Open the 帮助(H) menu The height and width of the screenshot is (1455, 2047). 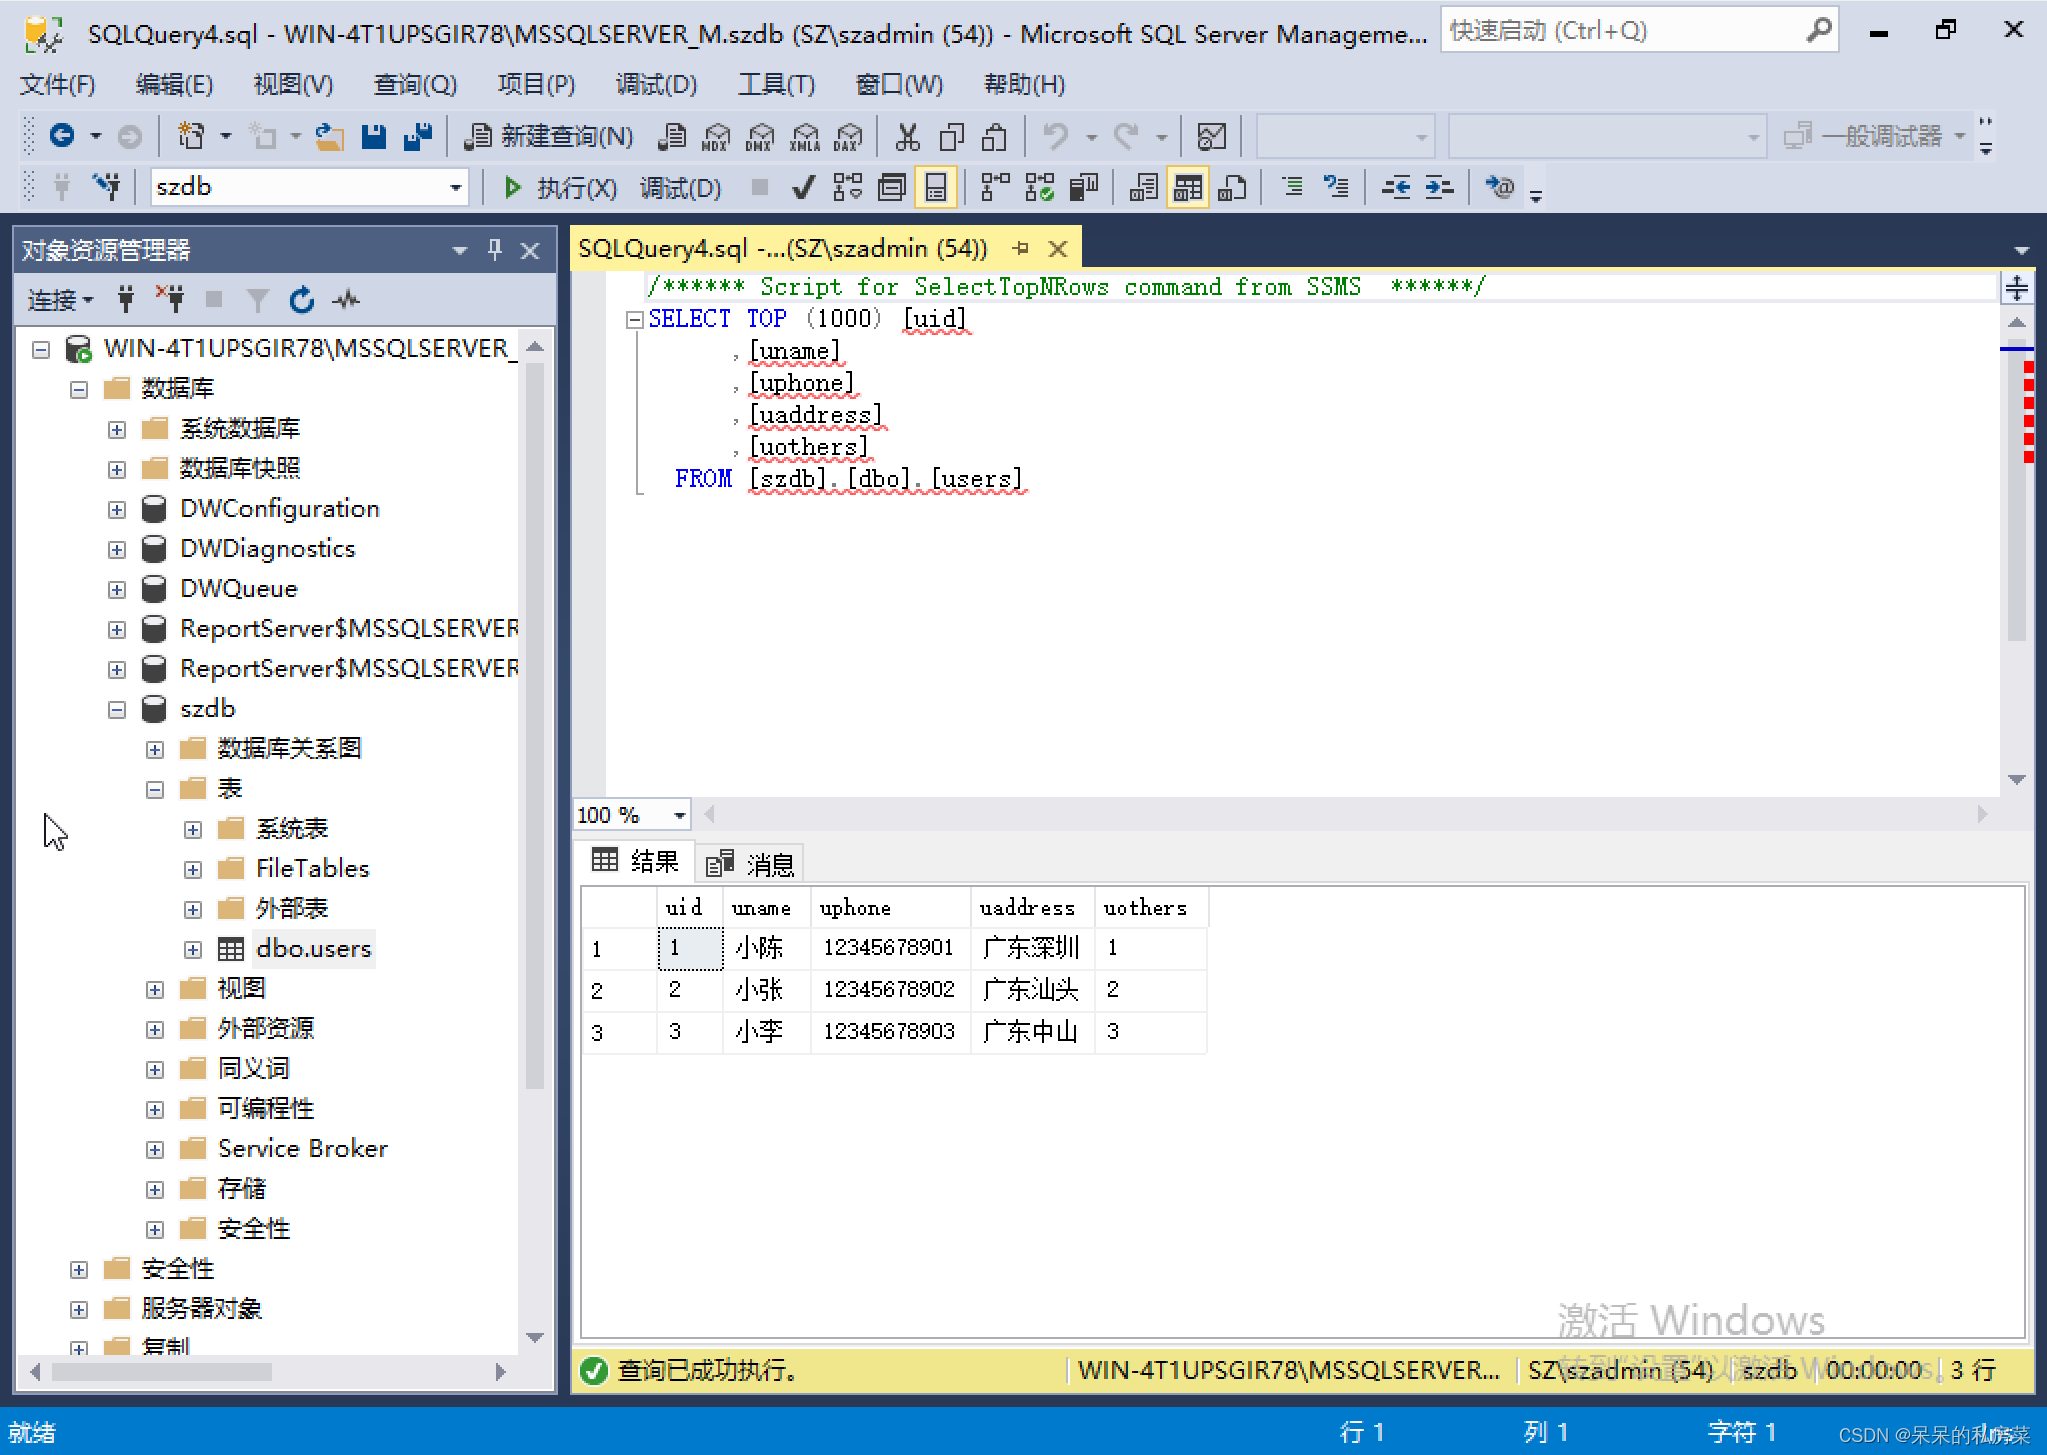1024,84
